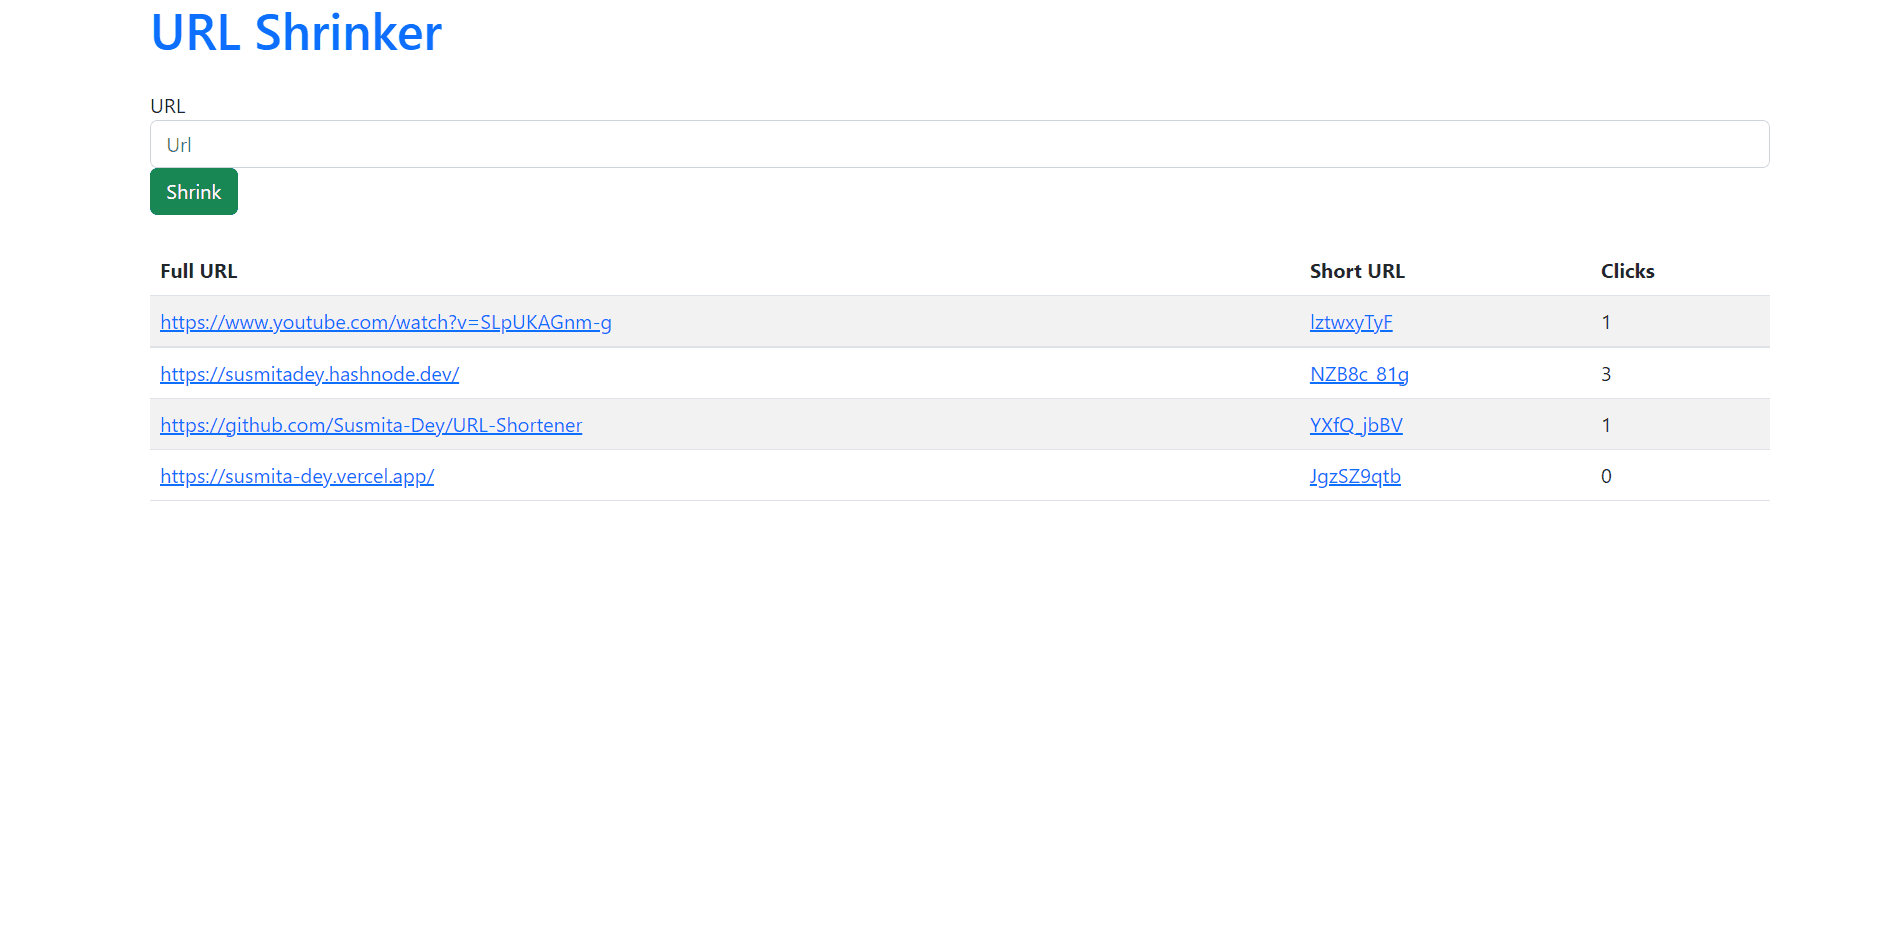This screenshot has height=932, width=1898.
Task: Follow the short URL for the YouTube row
Action: coord(1350,322)
